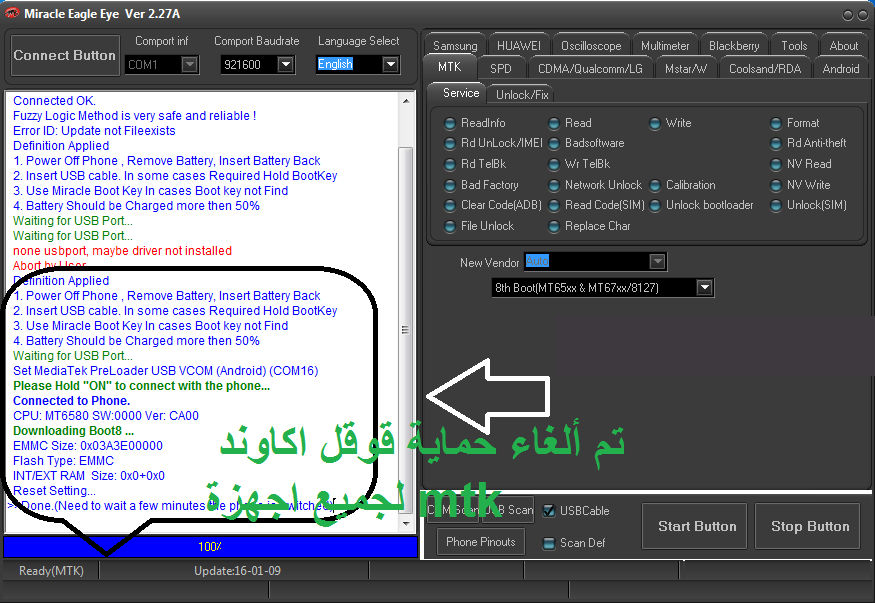This screenshot has height=603, width=875.
Task: Switch to the Mstar/W tab
Action: click(685, 69)
